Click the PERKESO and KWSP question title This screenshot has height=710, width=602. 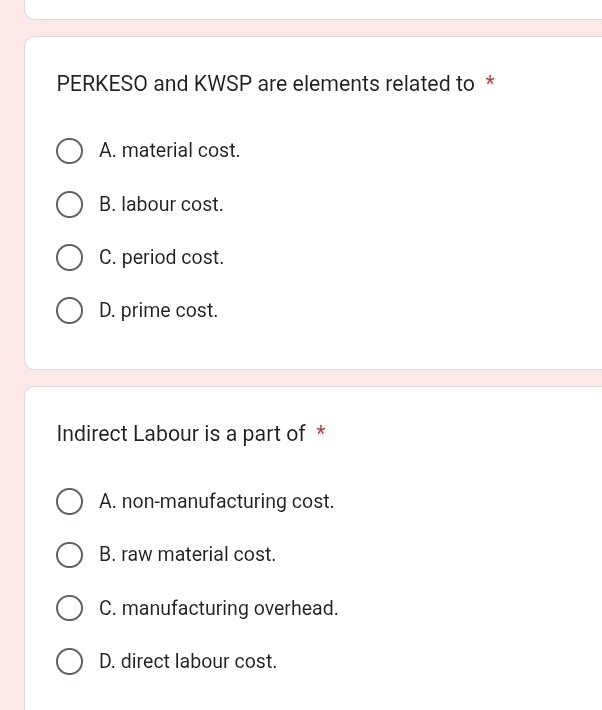tap(265, 84)
